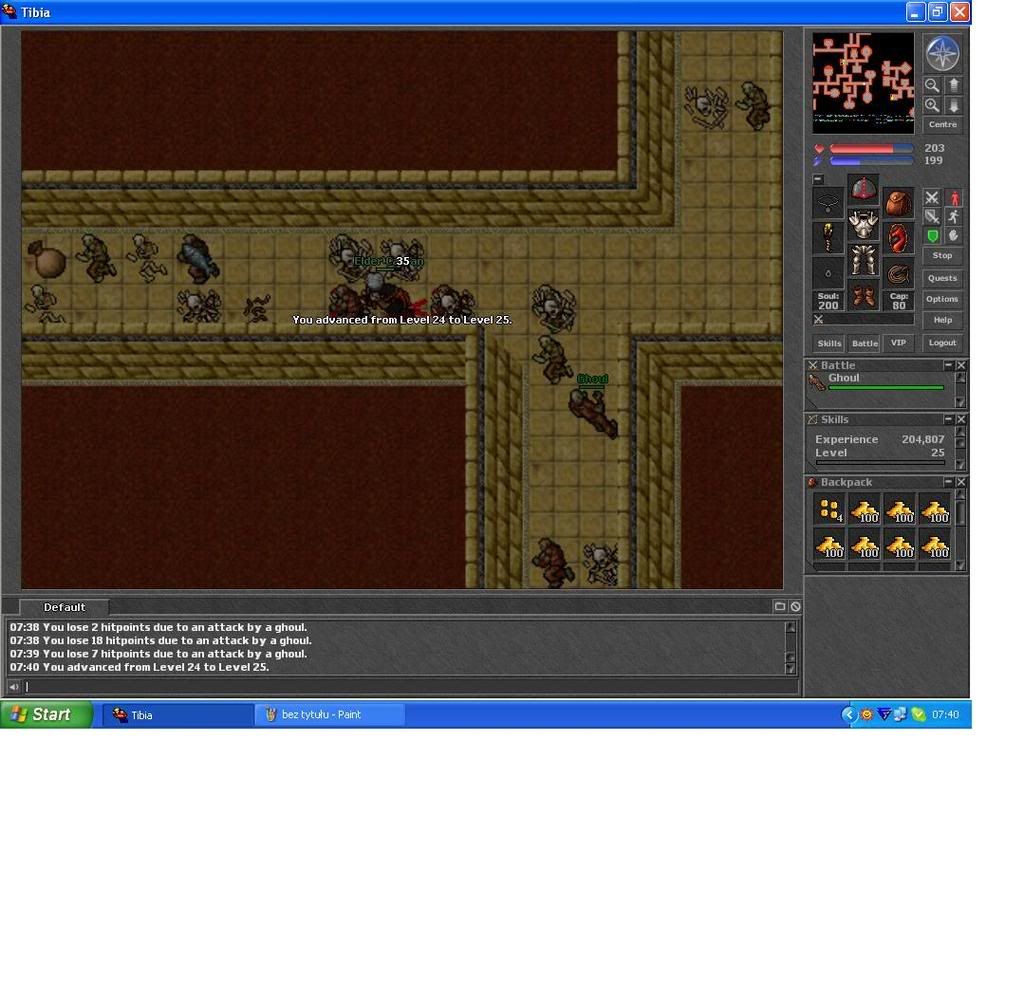Screen dimensions: 1024x981
Task: Click the Centre minimap button
Action: pos(942,125)
